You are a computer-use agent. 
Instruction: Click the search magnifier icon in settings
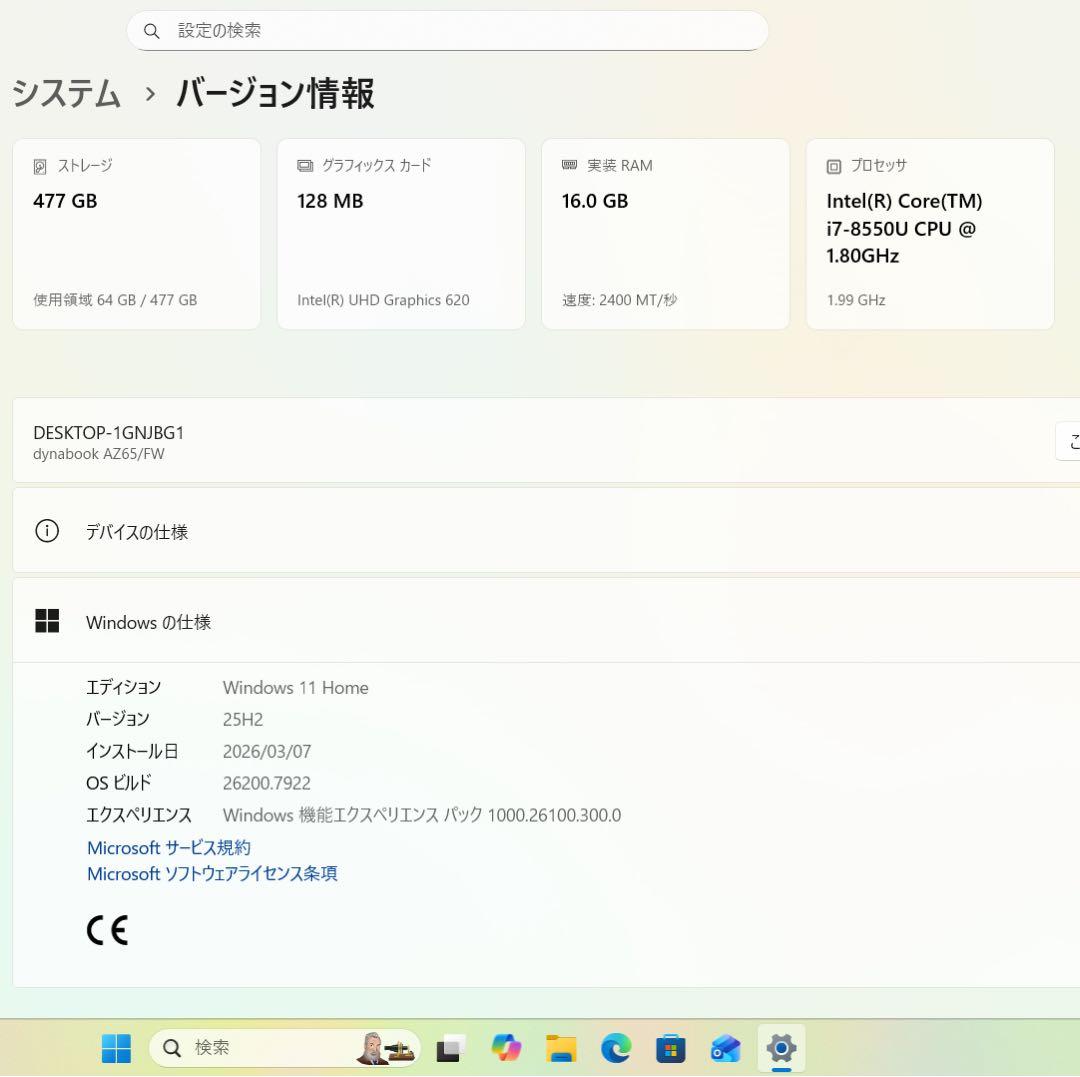pos(152,31)
